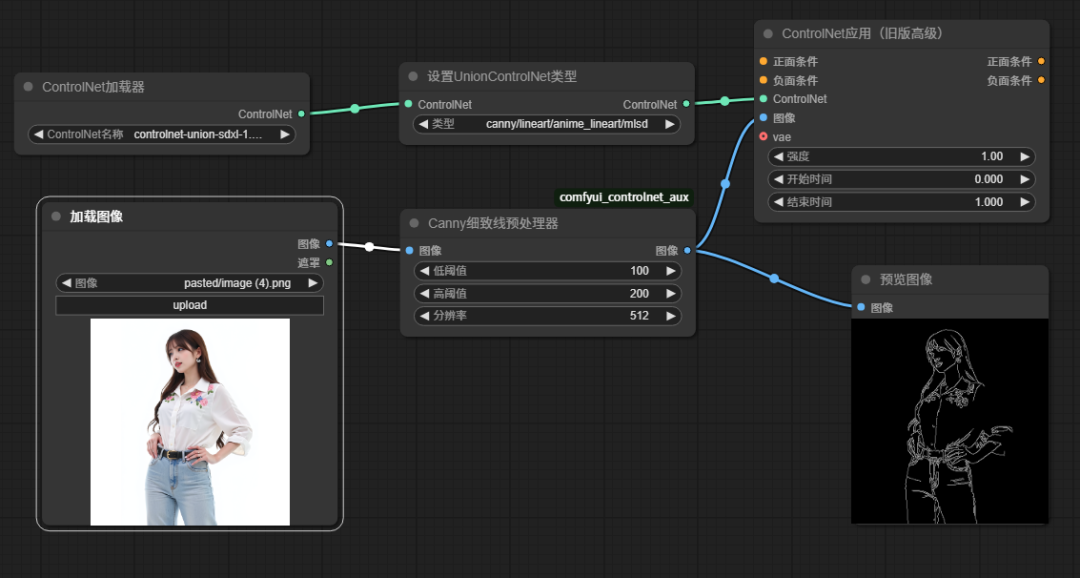The image size is (1080, 578).
Task: Decrease 结束时间 with left arrow
Action: pyautogui.click(x=778, y=202)
